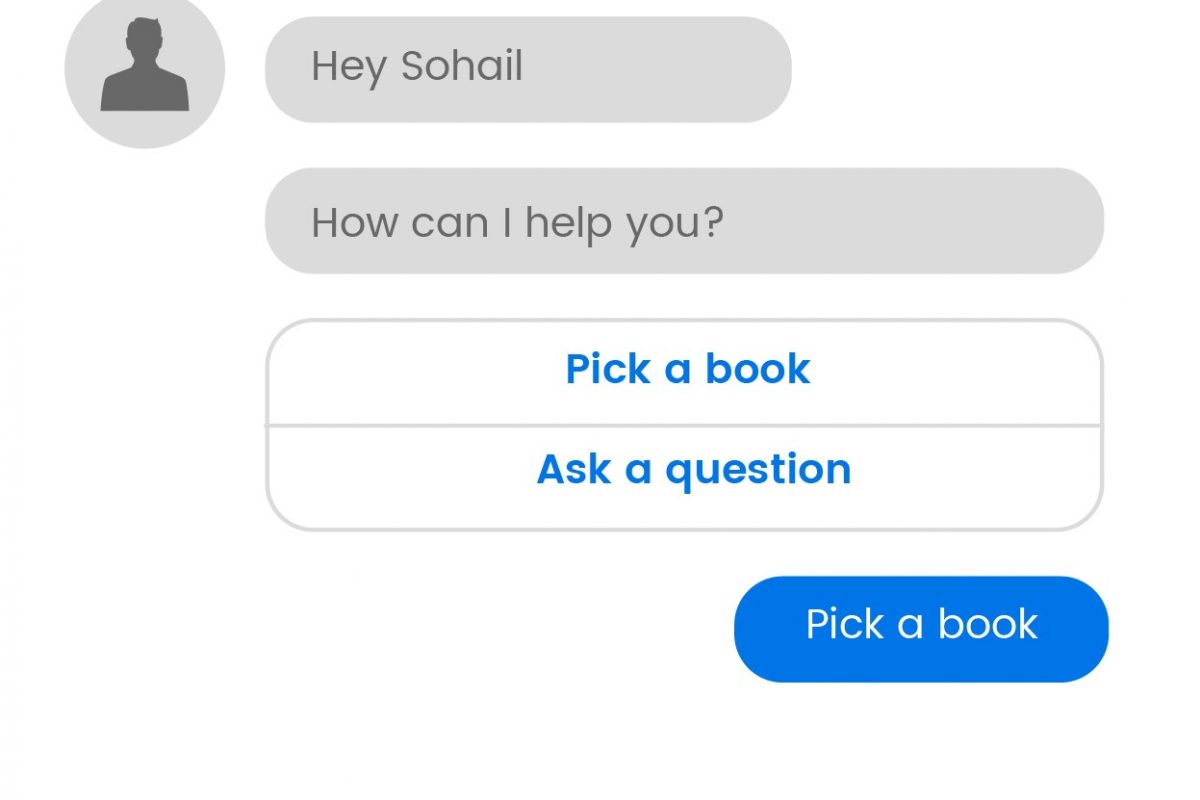Tap the word 'help' in the bot message
The height and width of the screenshot is (800, 1200).
pos(571,224)
